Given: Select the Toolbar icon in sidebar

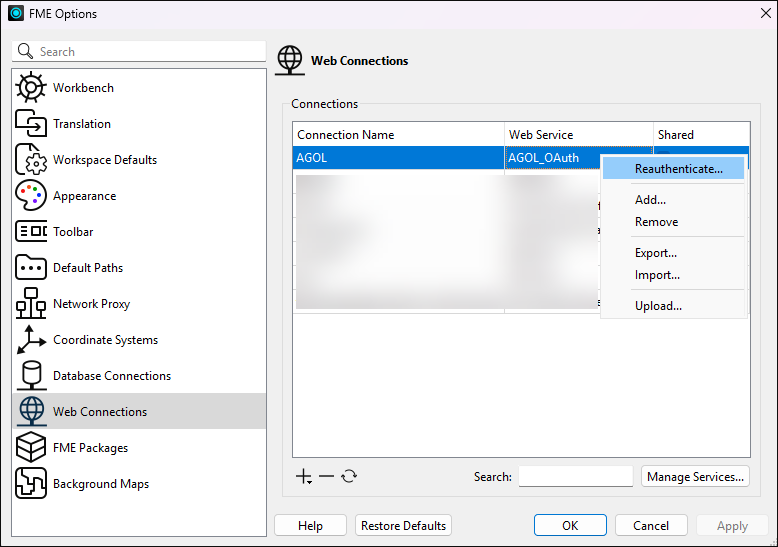Looking at the screenshot, I should coord(31,231).
